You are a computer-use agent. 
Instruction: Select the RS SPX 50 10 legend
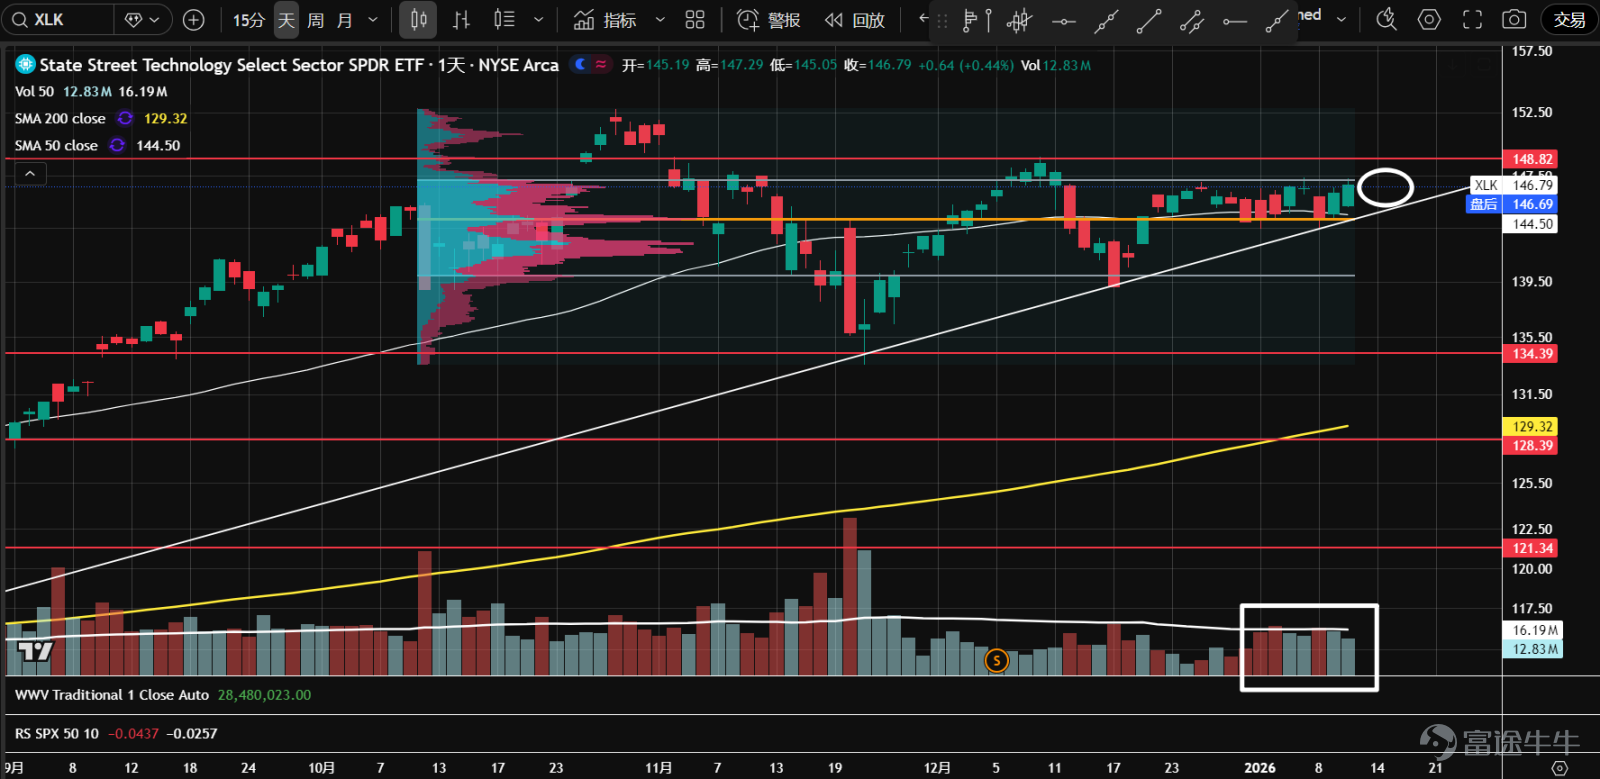[57, 734]
